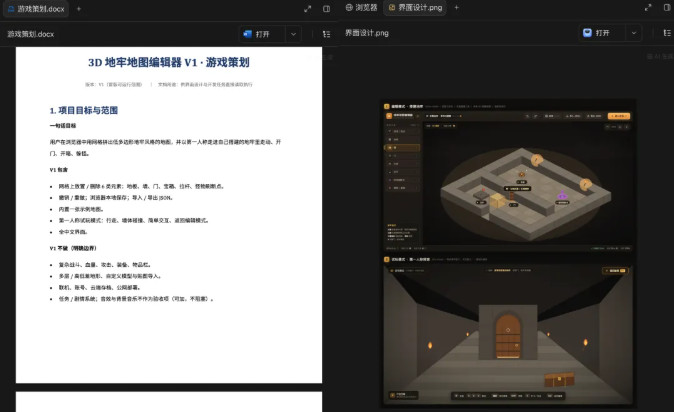Open 游戏策划.docx with Word via 打开

click(x=262, y=34)
